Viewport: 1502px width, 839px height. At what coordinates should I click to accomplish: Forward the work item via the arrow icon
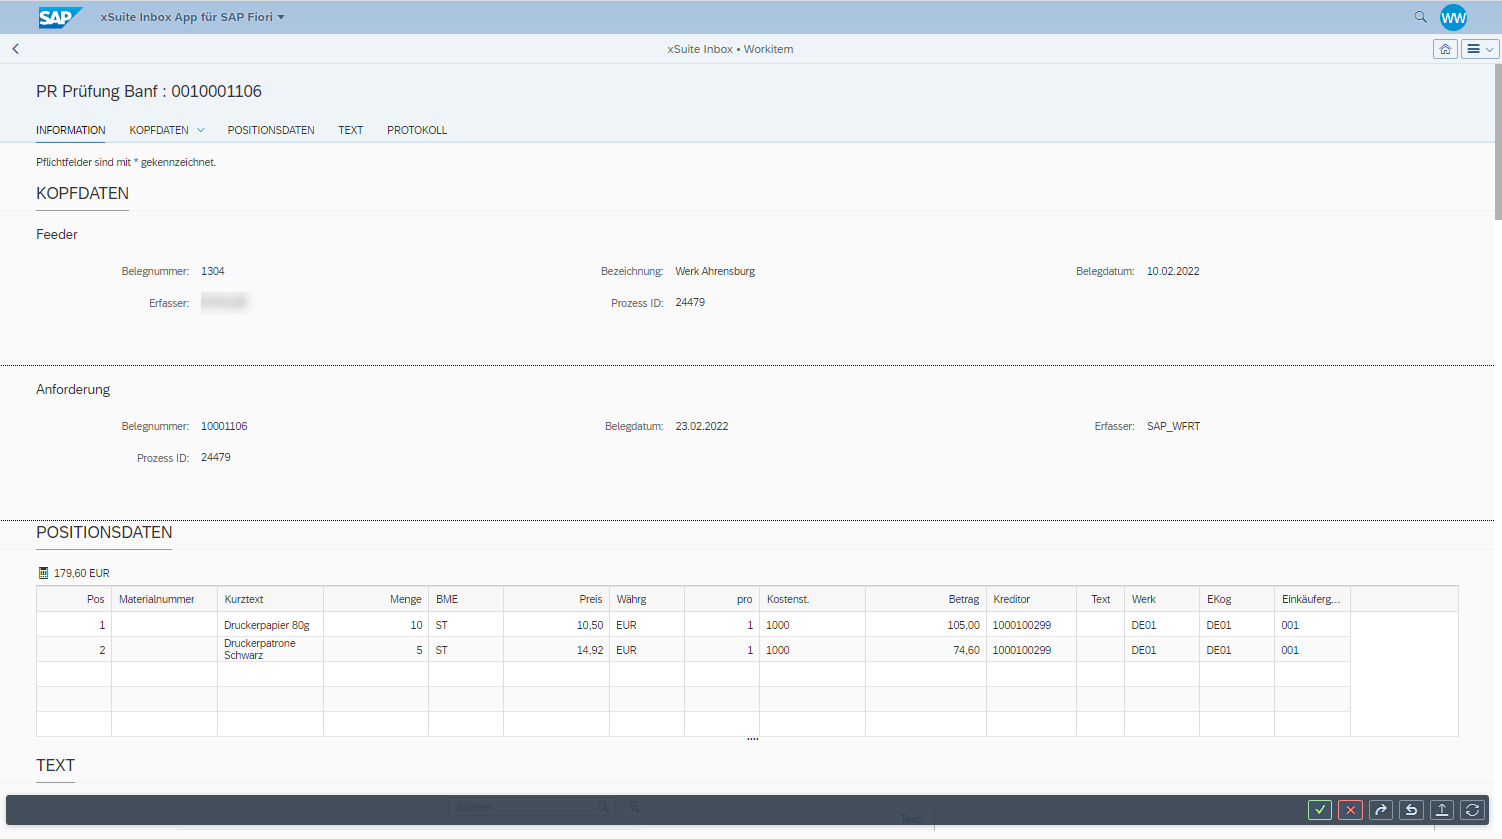(x=1380, y=810)
